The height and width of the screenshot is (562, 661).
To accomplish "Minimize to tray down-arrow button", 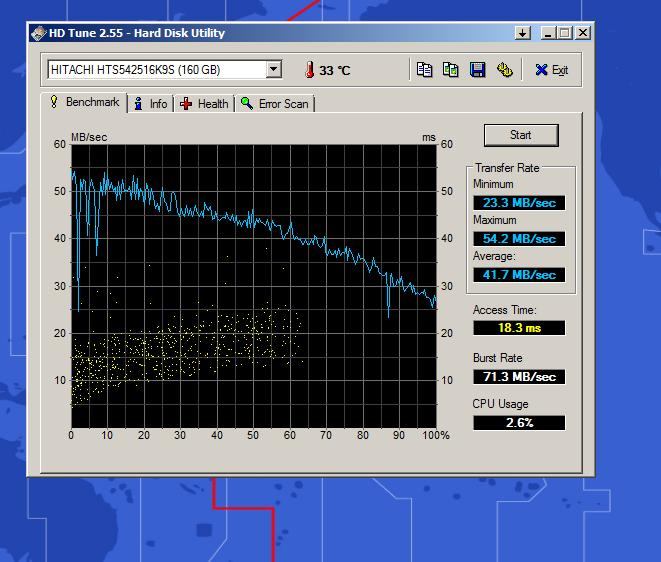I will (523, 33).
